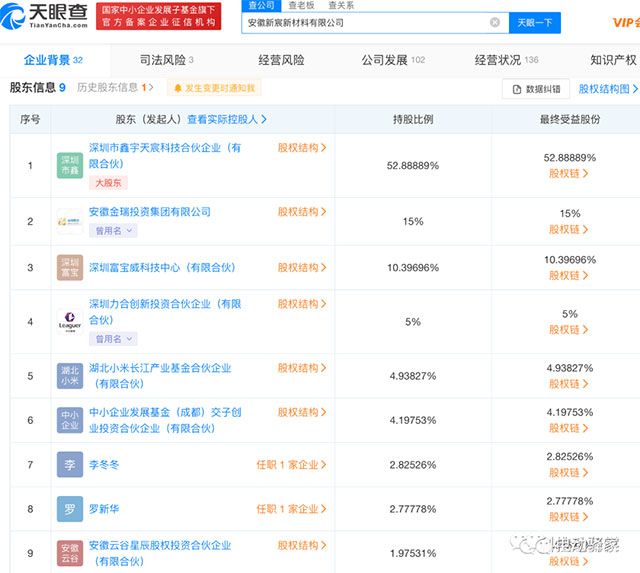Open 股权结构 for 安徽云谷星辰股权投资
Image resolution: width=640 pixels, height=573 pixels.
pyautogui.click(x=302, y=546)
